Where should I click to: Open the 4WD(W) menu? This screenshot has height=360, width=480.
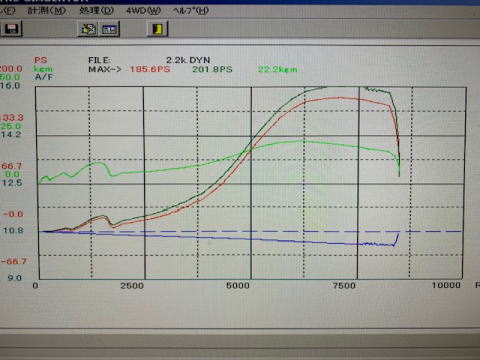tap(143, 11)
